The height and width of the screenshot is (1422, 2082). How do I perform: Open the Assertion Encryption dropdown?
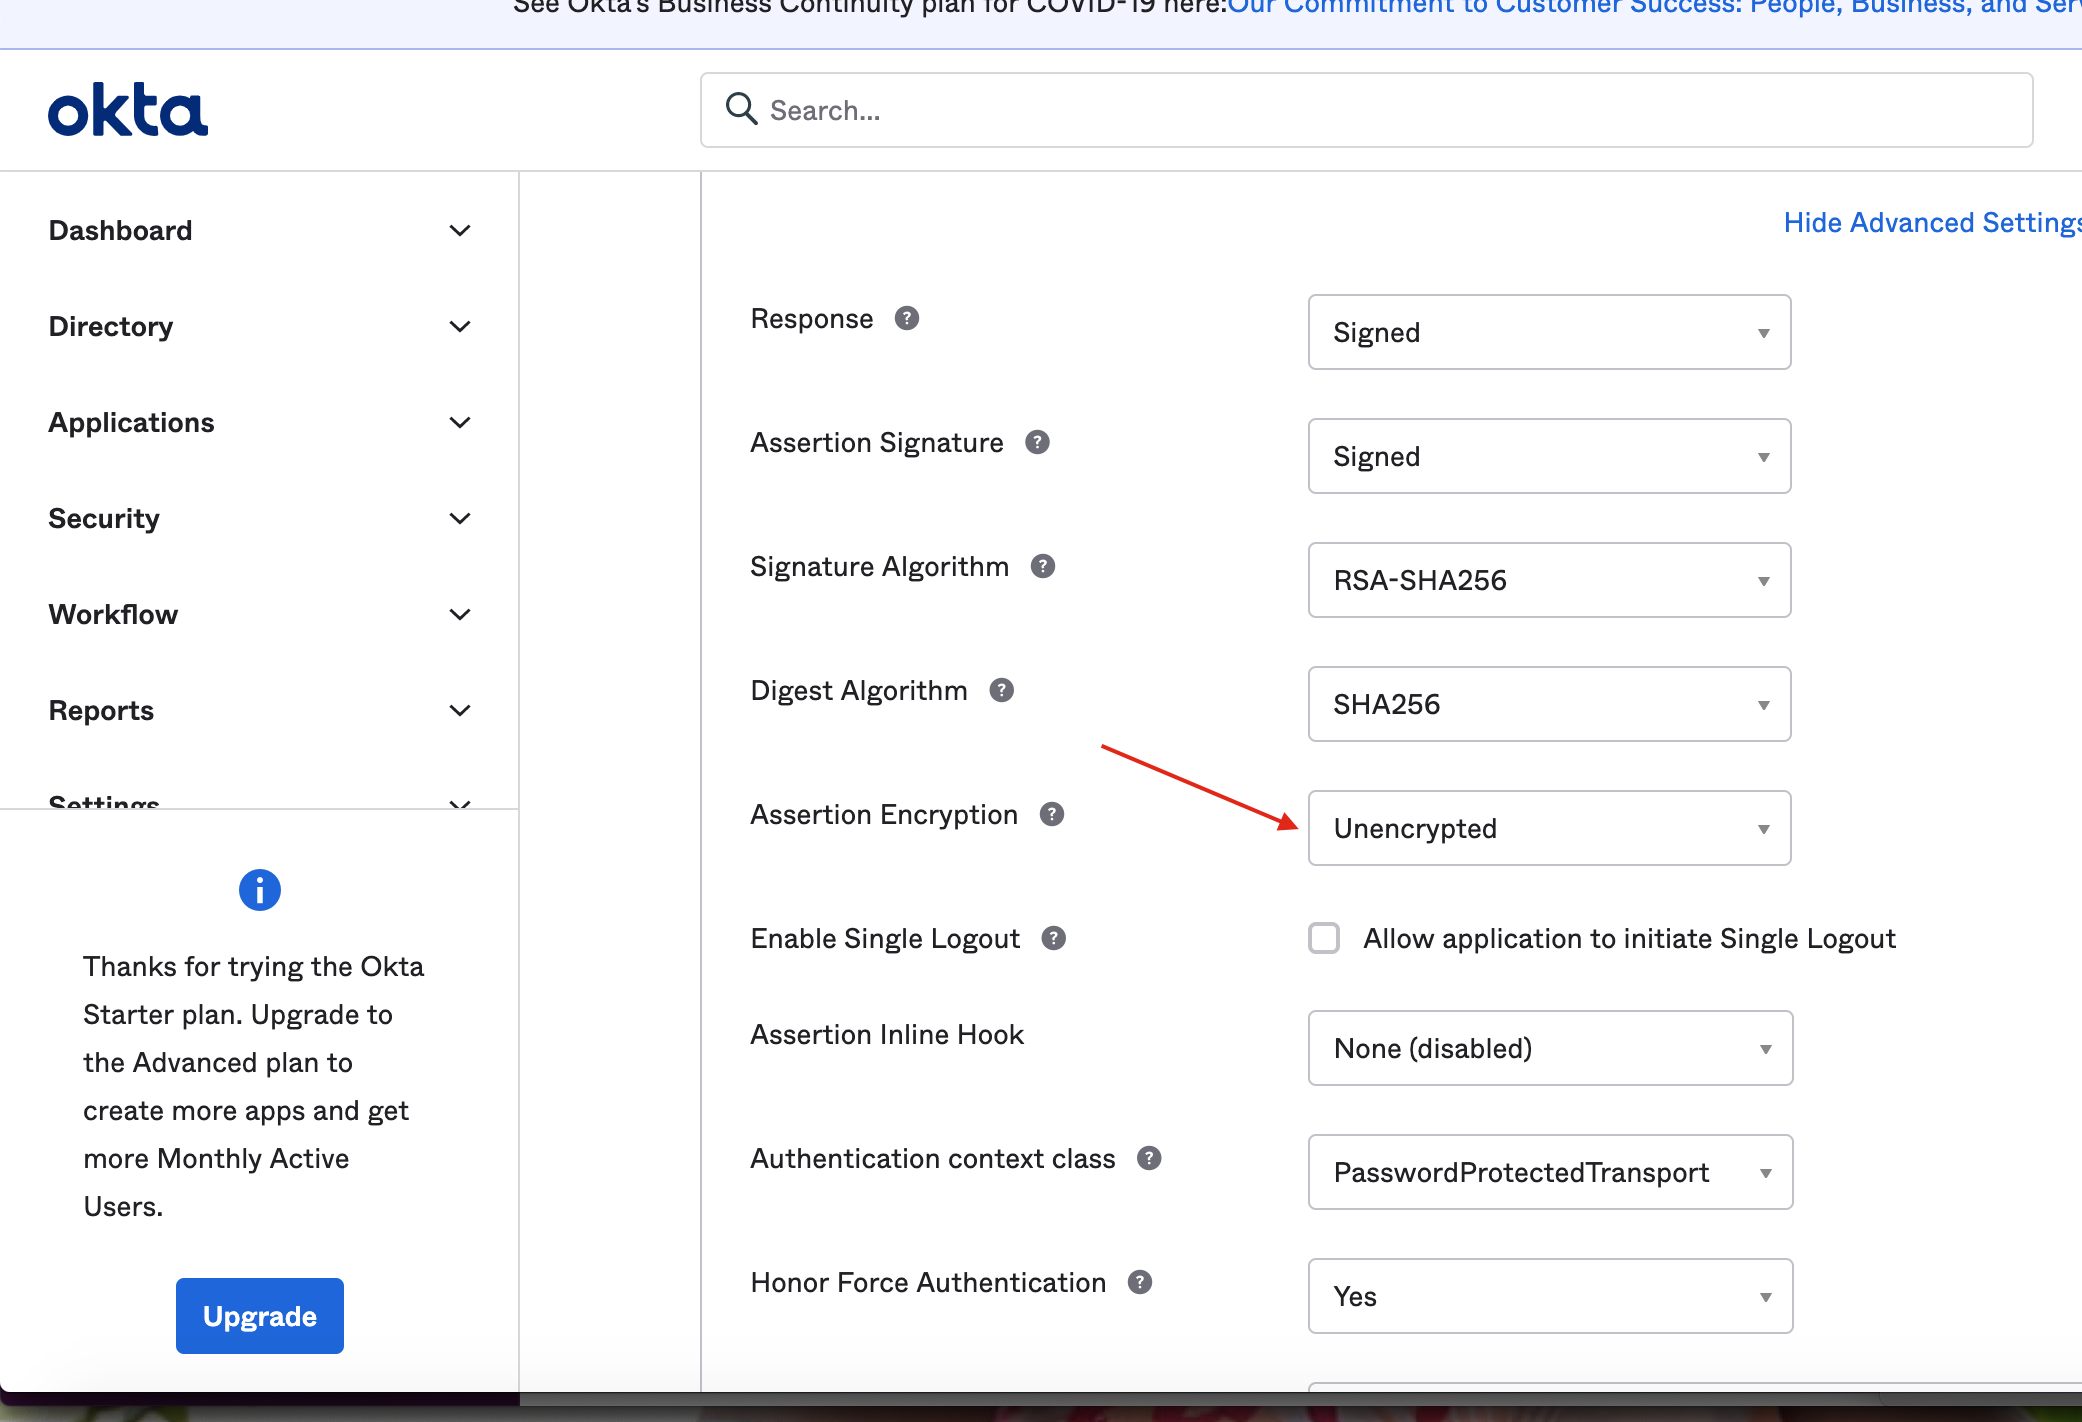[x=1549, y=828]
